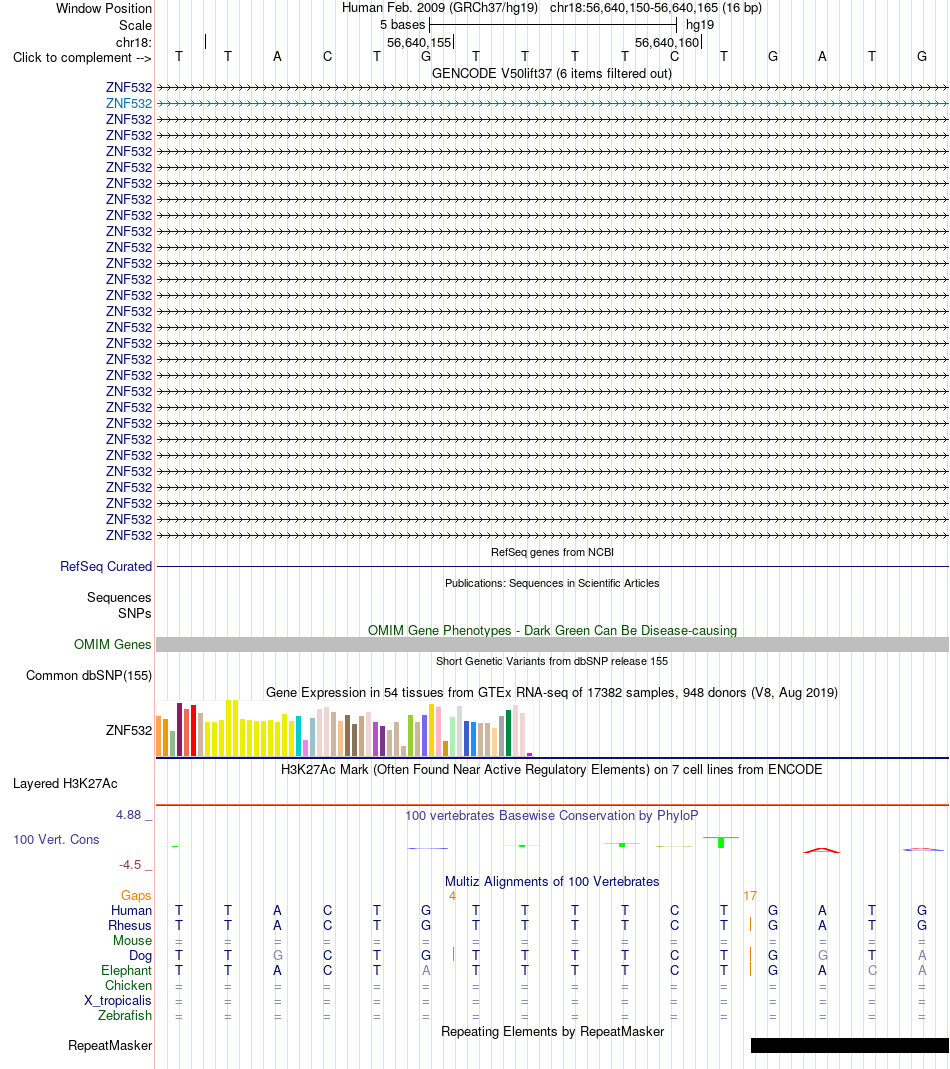Click the tallest green PhyloP conservation bar

pos(721,842)
